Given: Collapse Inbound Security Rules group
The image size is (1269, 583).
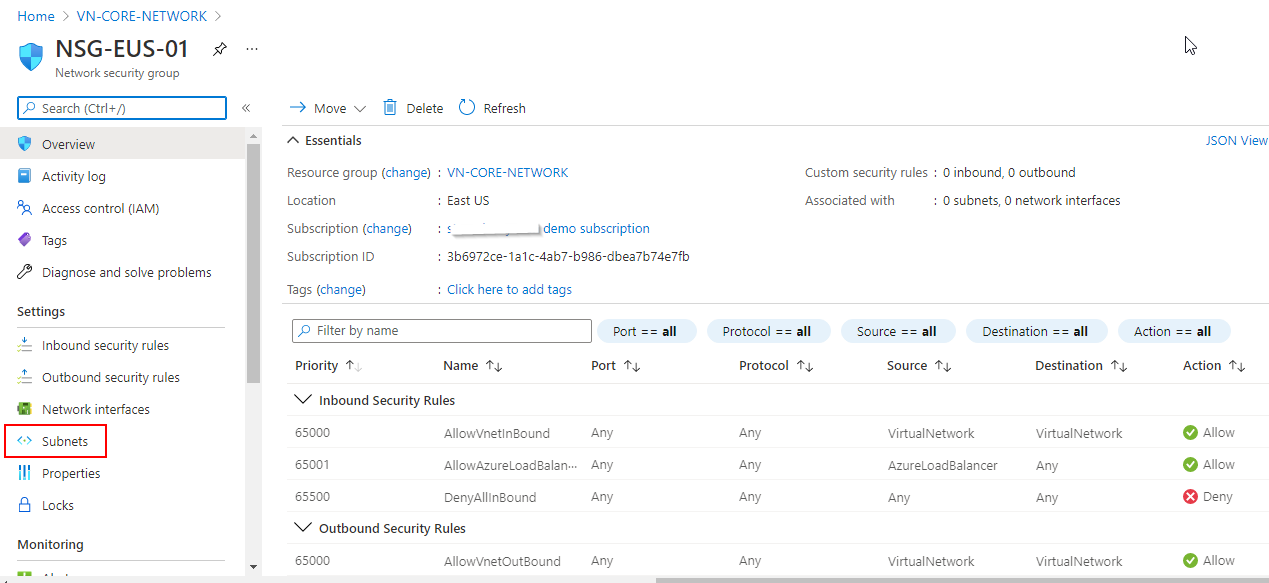Looking at the screenshot, I should (x=302, y=400).
